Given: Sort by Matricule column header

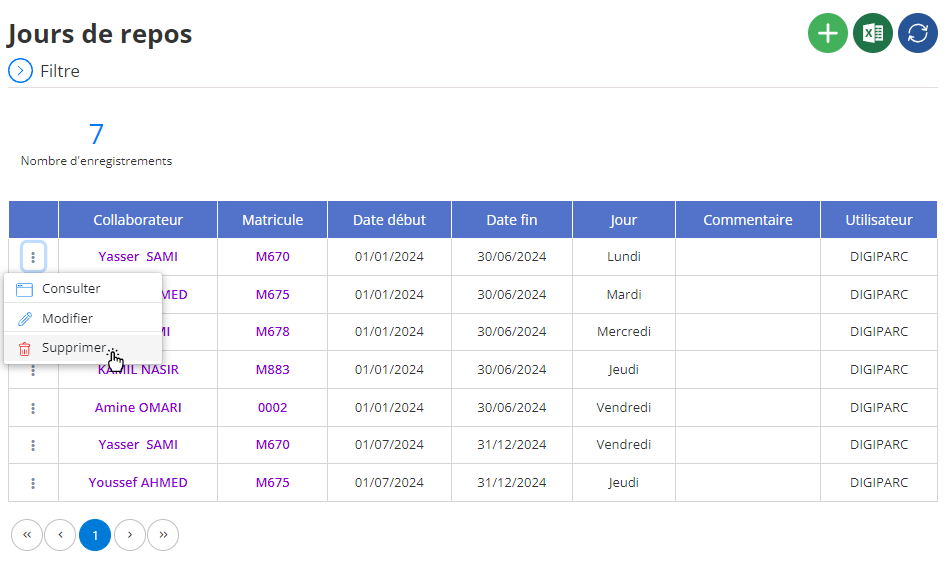Looking at the screenshot, I should point(273,220).
